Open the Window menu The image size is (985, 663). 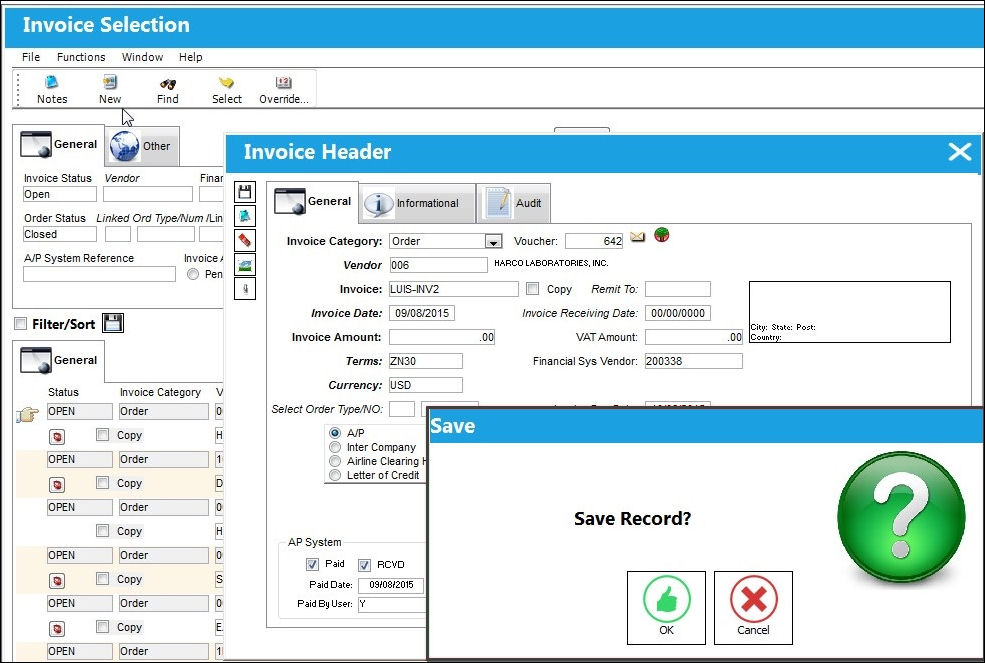point(143,57)
